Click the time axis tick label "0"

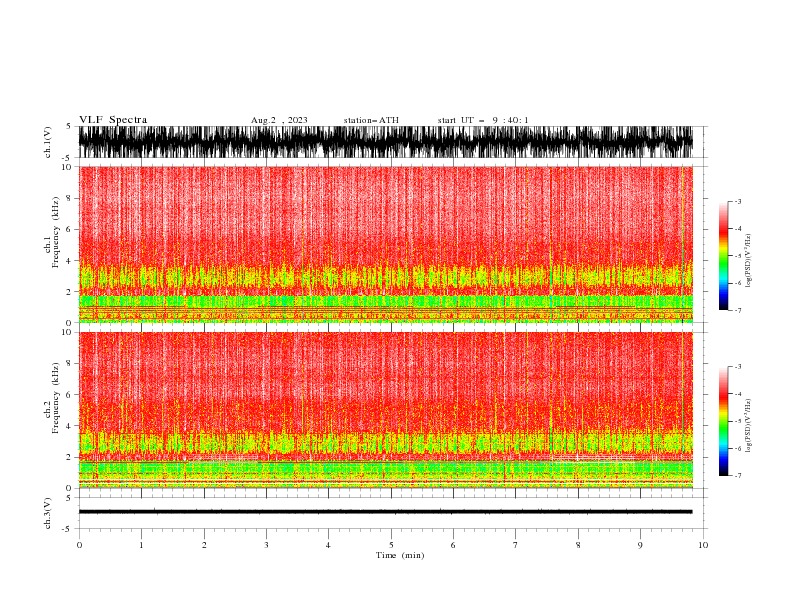[79, 545]
